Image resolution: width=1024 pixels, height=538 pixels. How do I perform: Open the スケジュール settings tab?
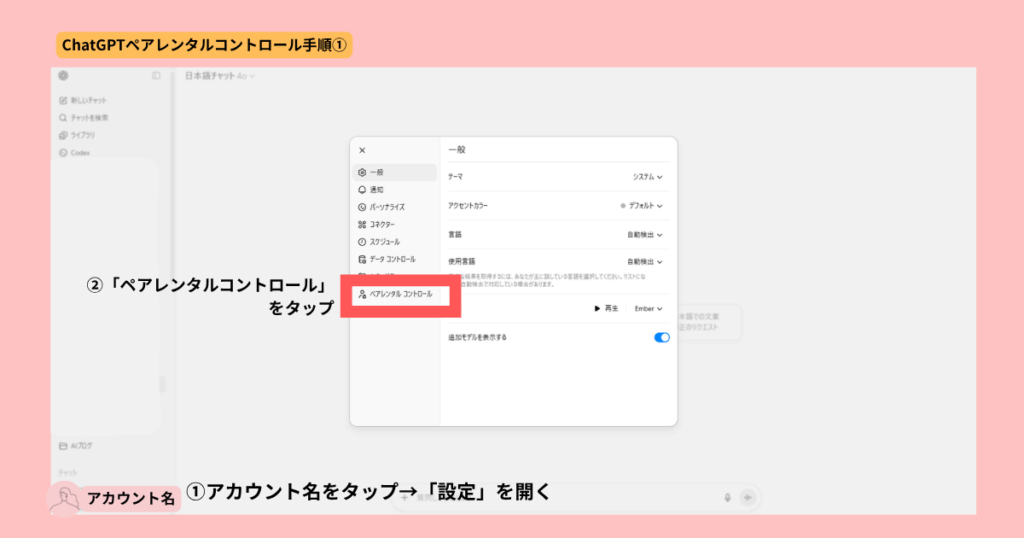point(394,242)
